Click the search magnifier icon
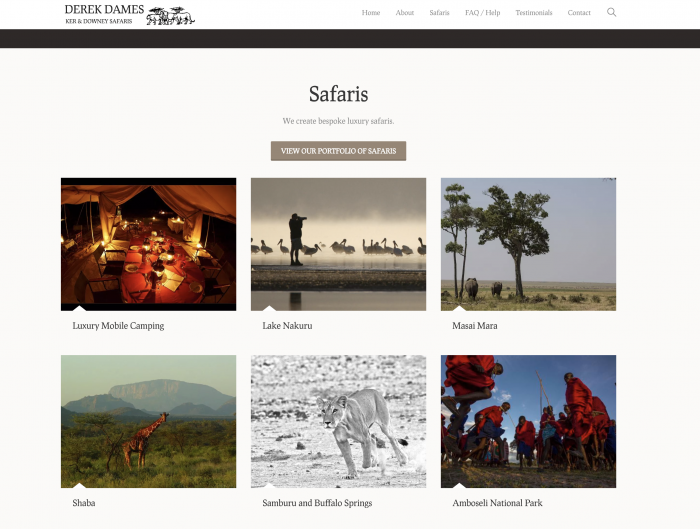The height and width of the screenshot is (529, 700). click(611, 12)
